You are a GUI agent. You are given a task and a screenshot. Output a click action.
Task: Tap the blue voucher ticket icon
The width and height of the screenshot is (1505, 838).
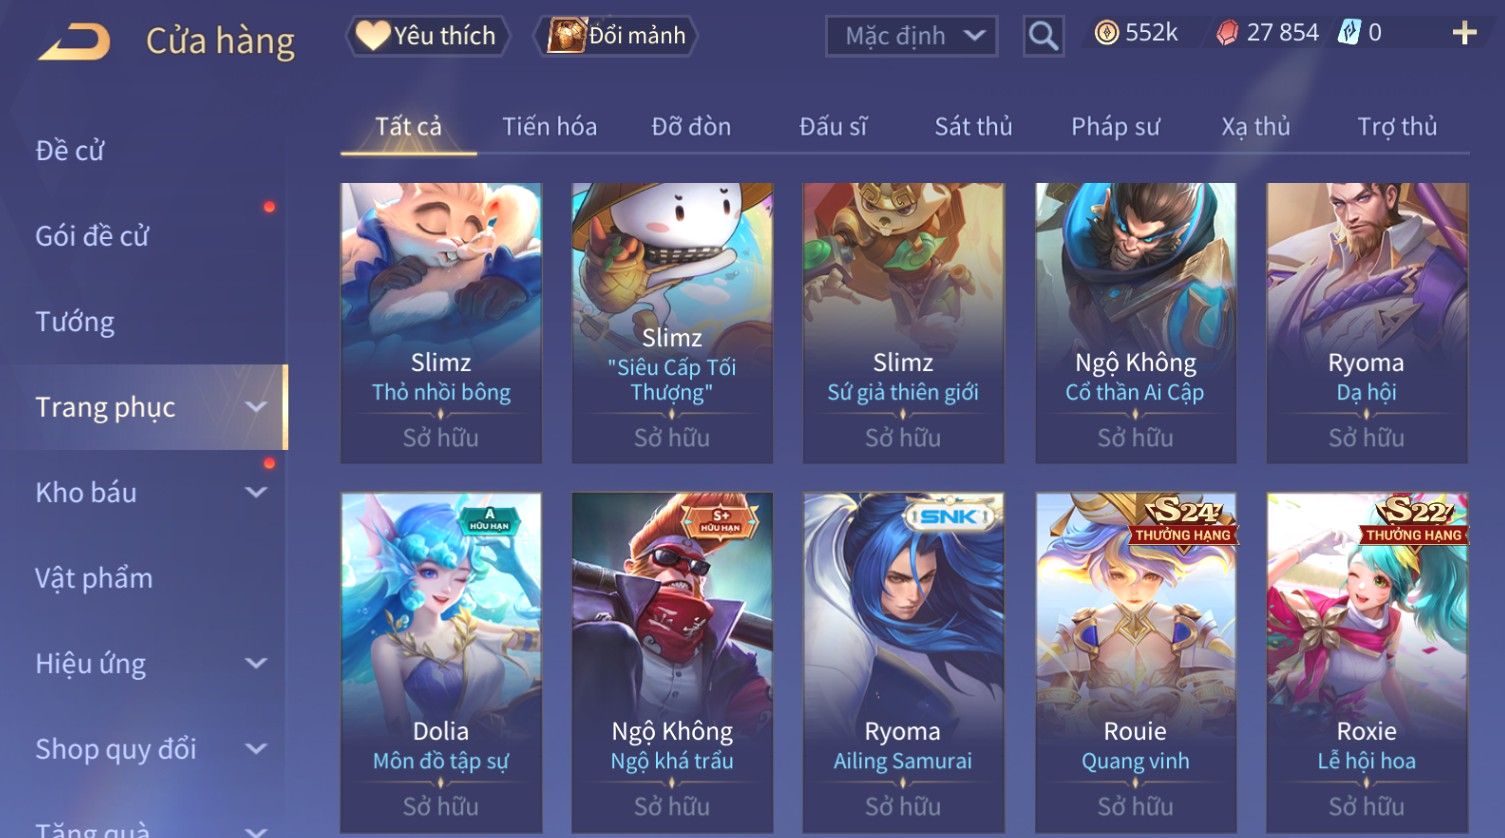pos(1350,33)
